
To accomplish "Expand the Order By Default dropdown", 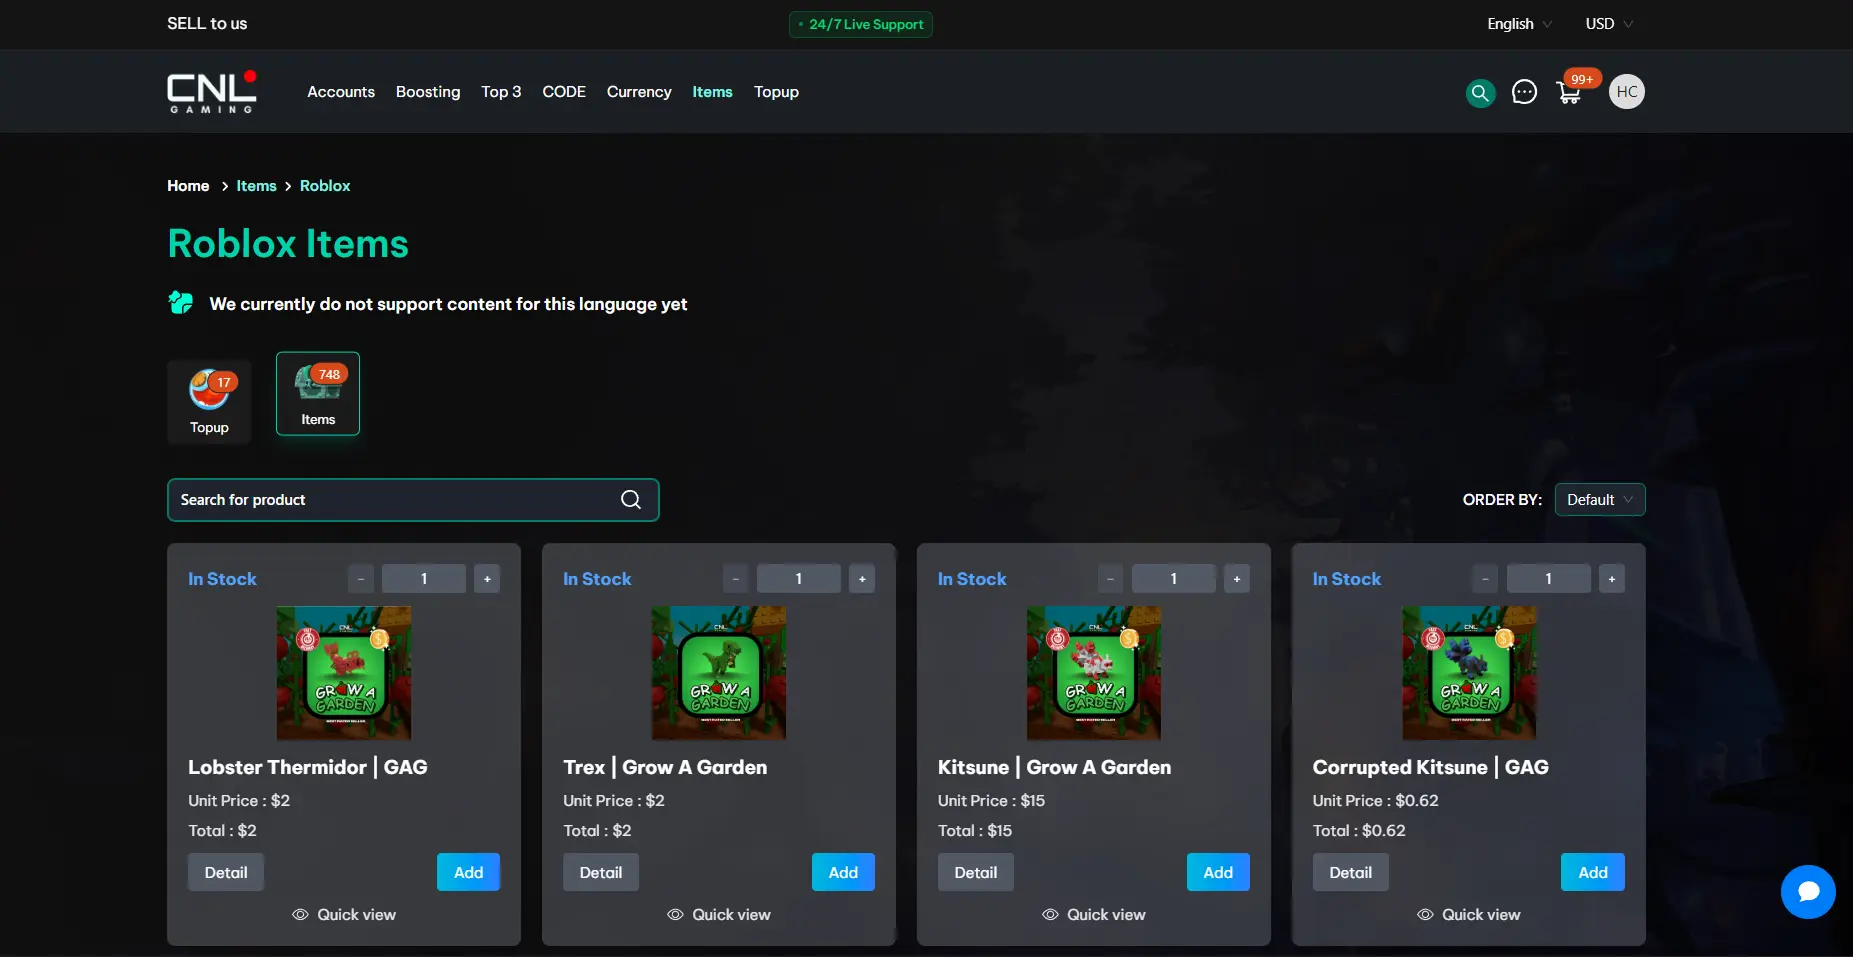I will (1600, 500).
